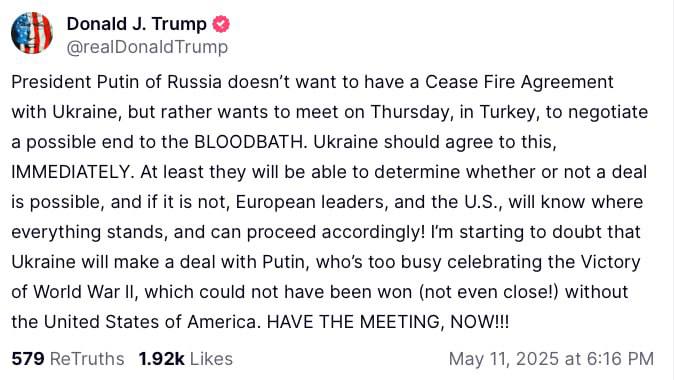Click the American flag profile avatar
The width and height of the screenshot is (674, 380).
pyautogui.click(x=32, y=33)
